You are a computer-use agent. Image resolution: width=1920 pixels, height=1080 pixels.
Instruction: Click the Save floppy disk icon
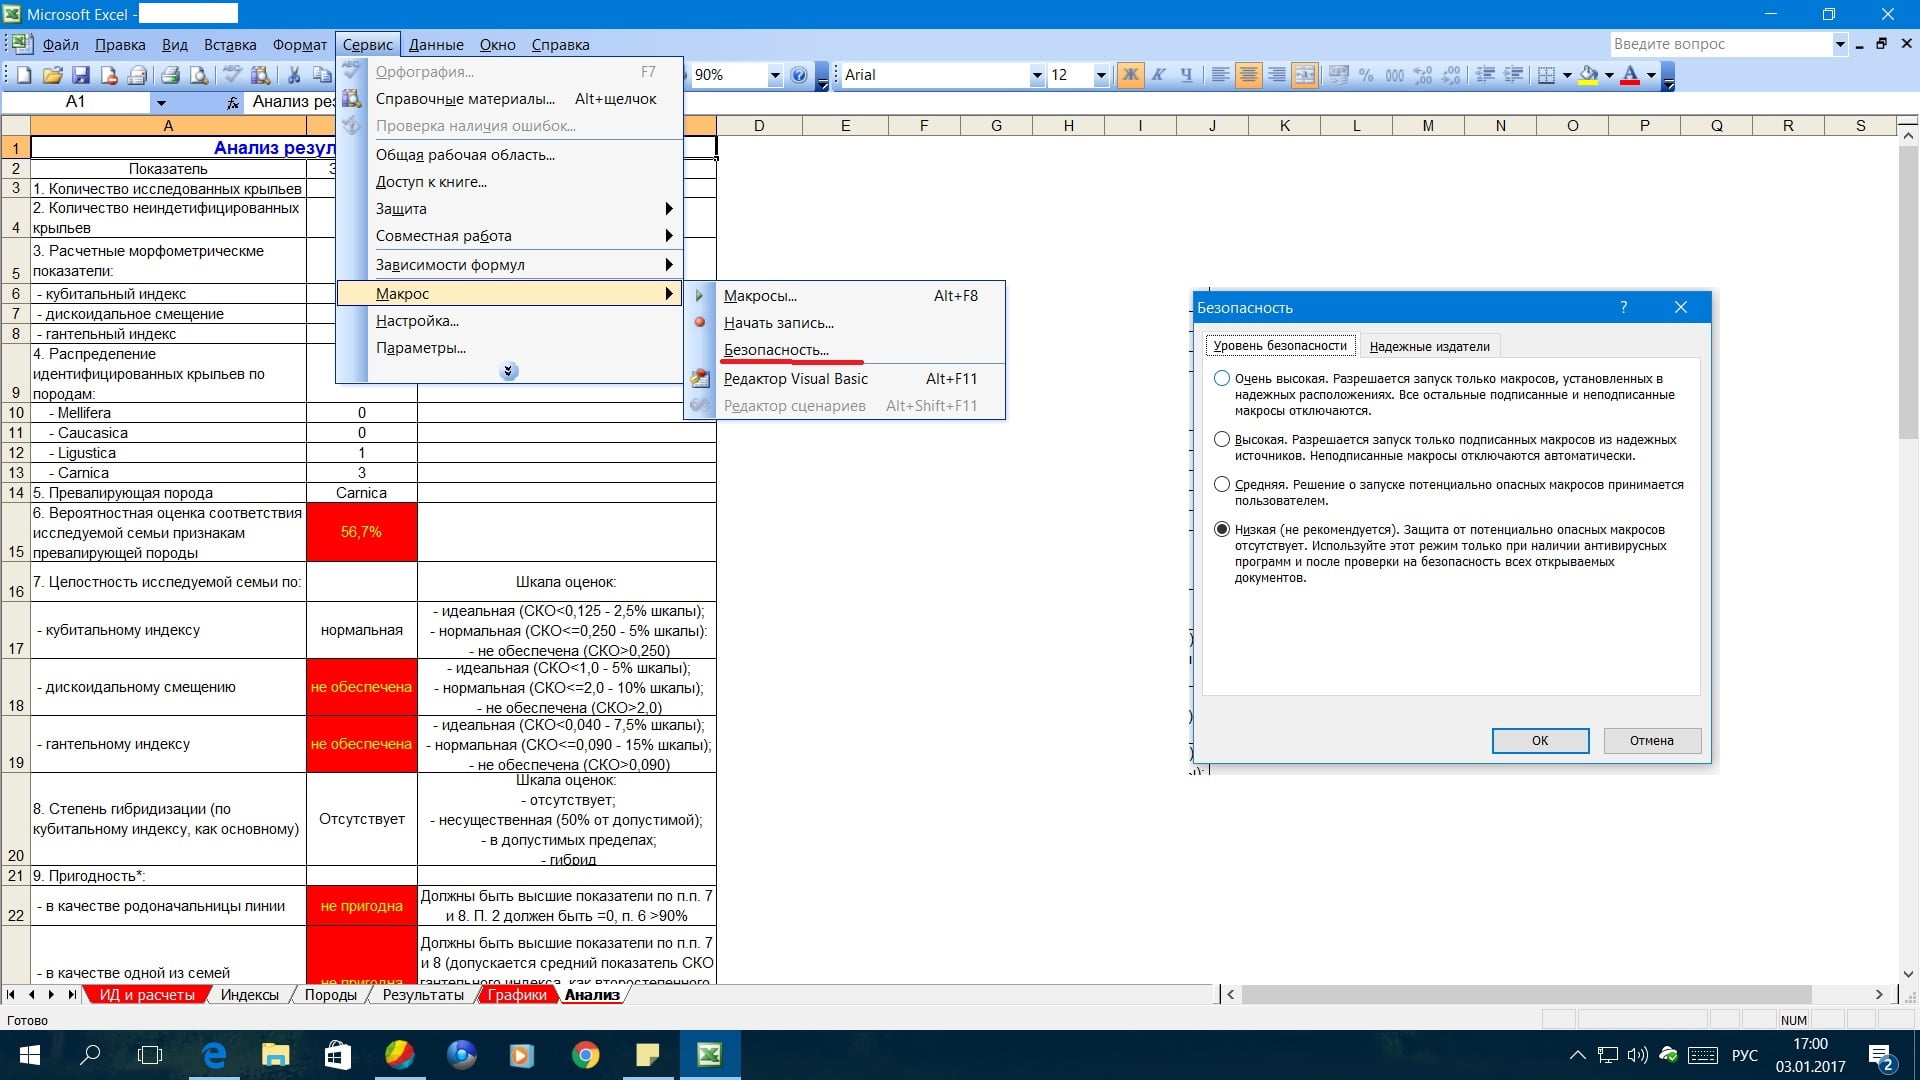81,75
